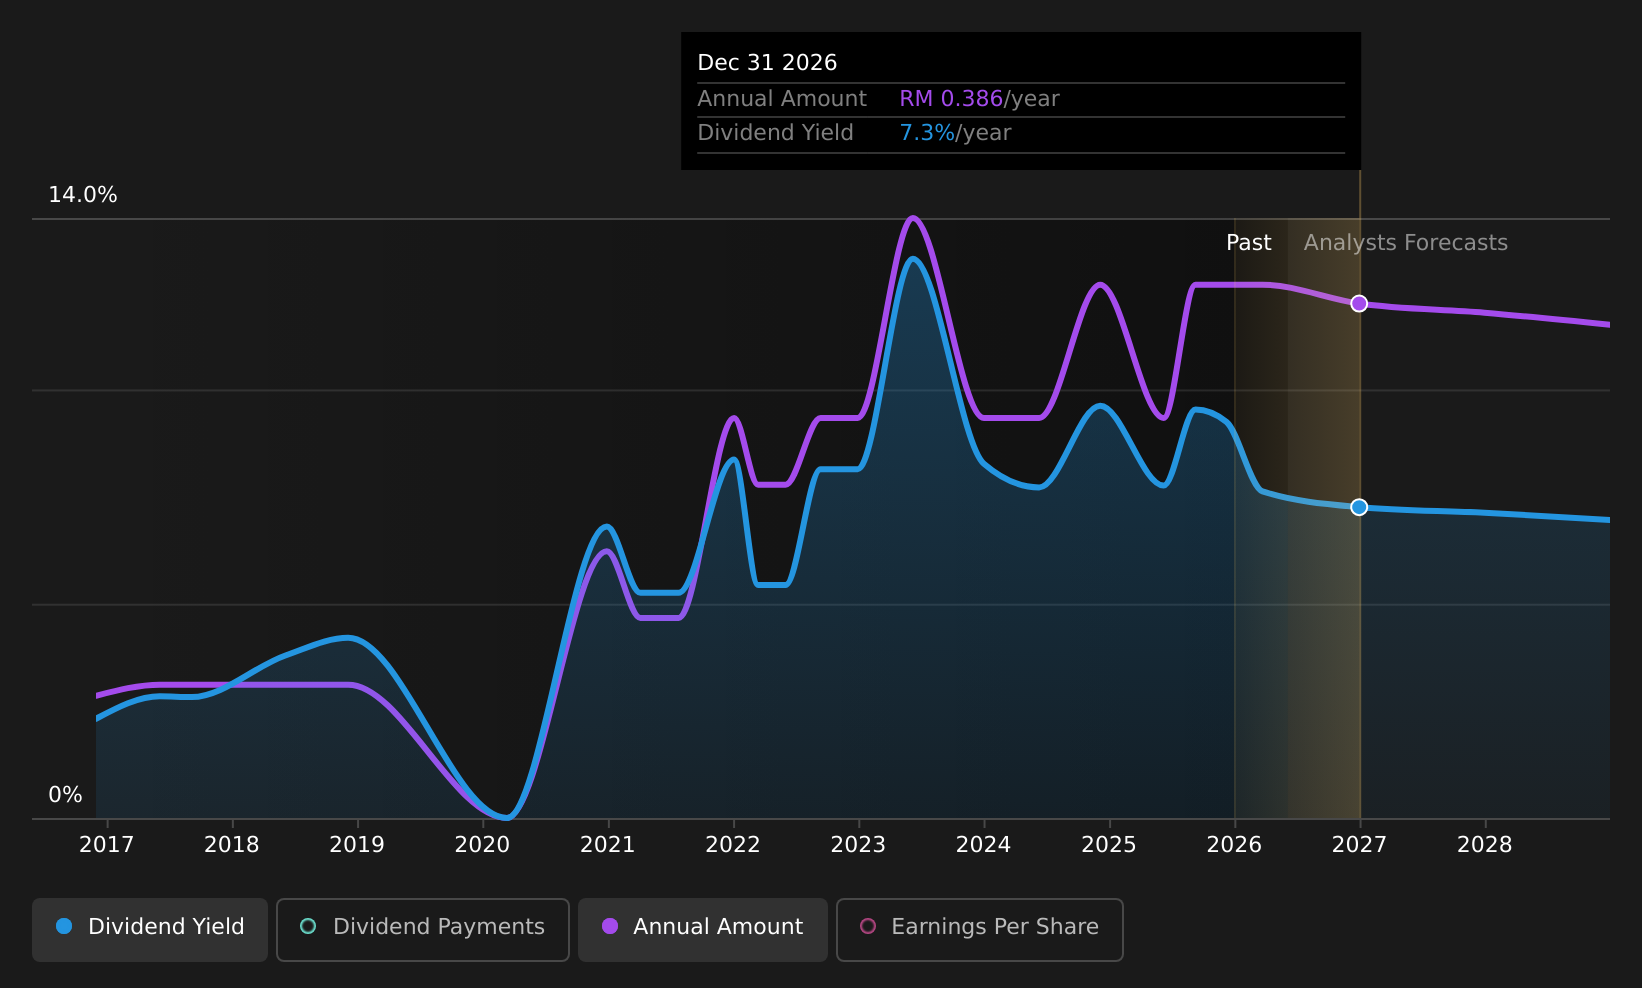Screen dimensions: 1642x988
Task: Click the blue Dividend Yield legend dot
Action: [x=64, y=926]
